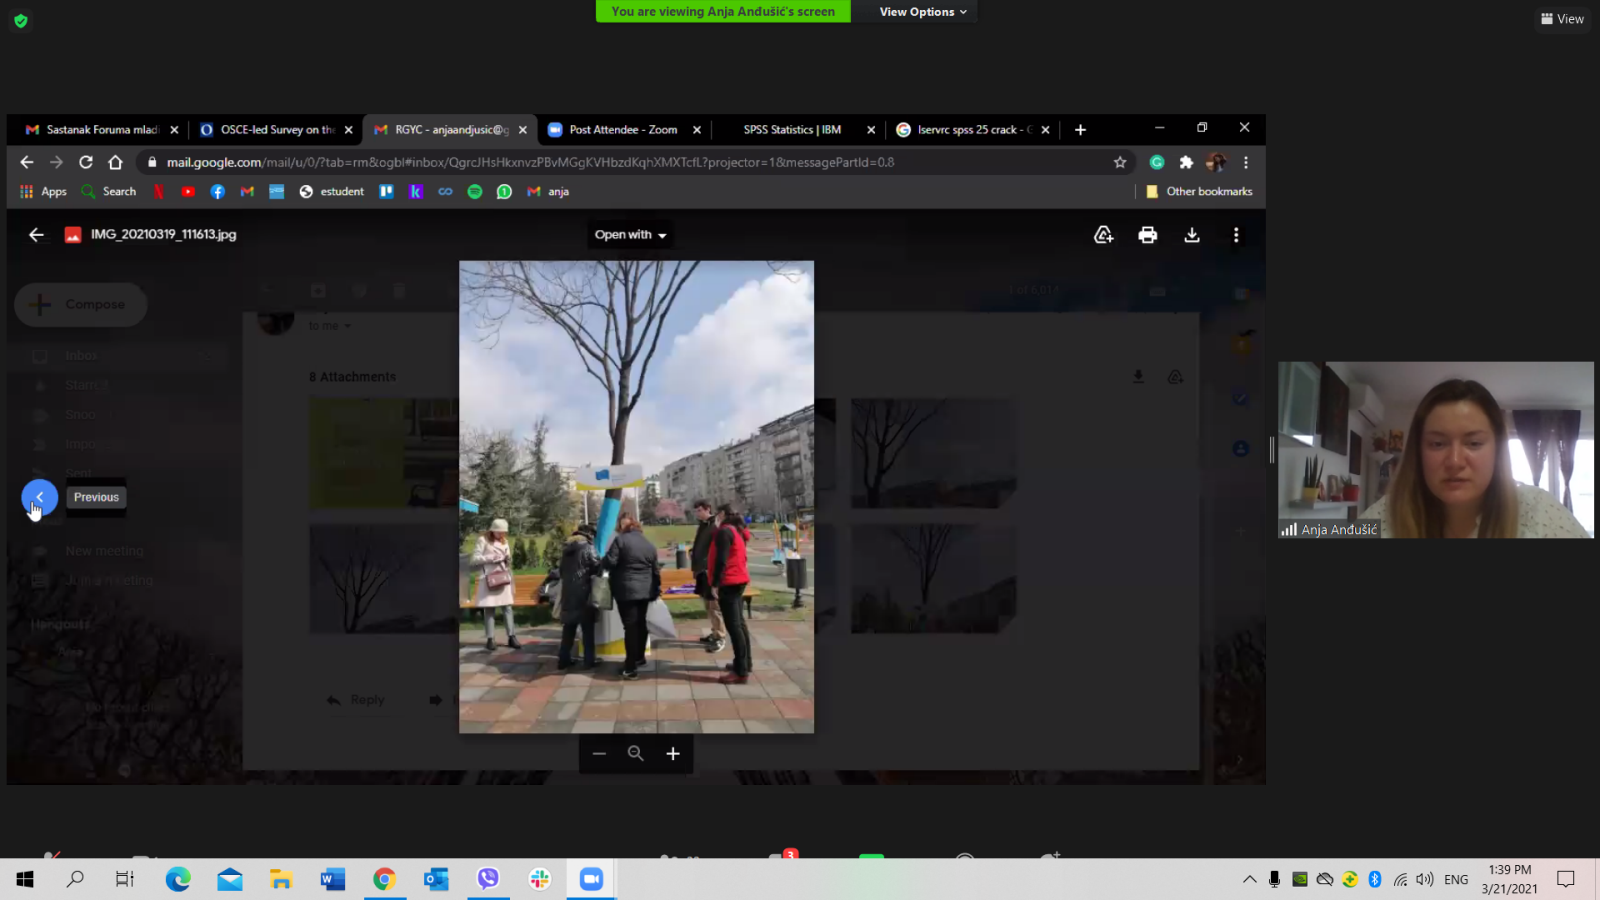
Task: Click the Print icon in image viewer
Action: click(1147, 235)
